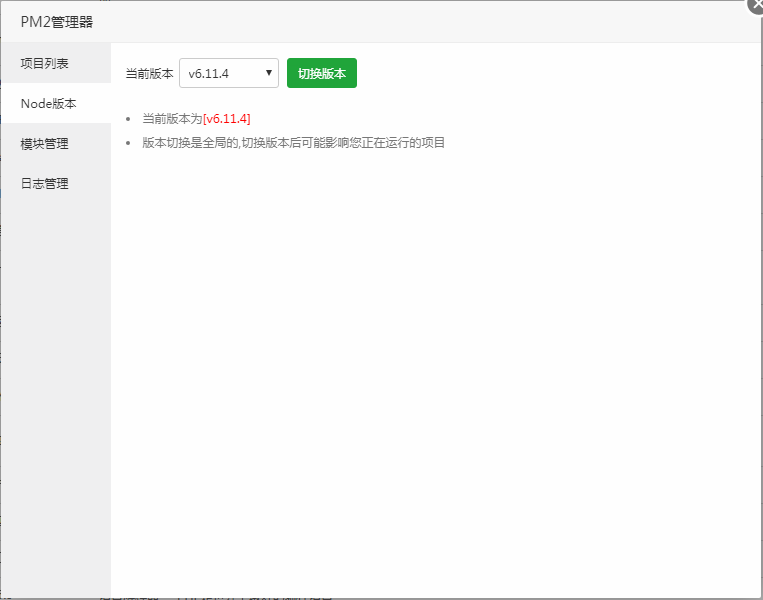This screenshot has height=600, width=763.
Task: Go to the 日志管理 tab
Action: click(45, 183)
